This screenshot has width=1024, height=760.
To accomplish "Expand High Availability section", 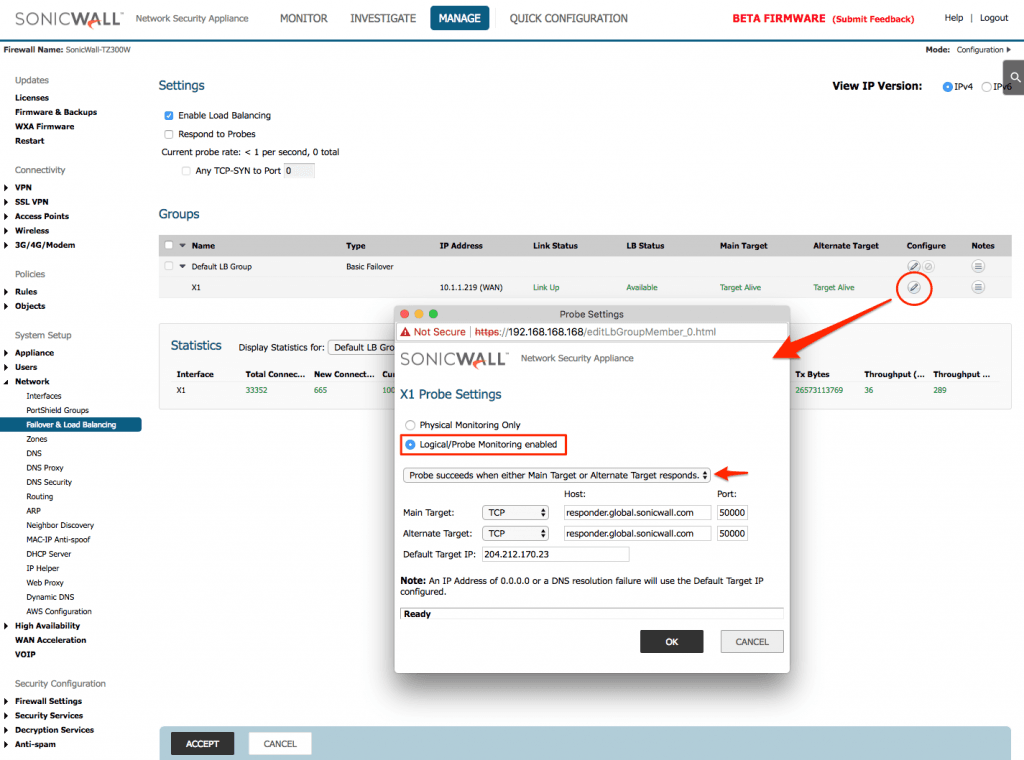I will [x=6, y=626].
